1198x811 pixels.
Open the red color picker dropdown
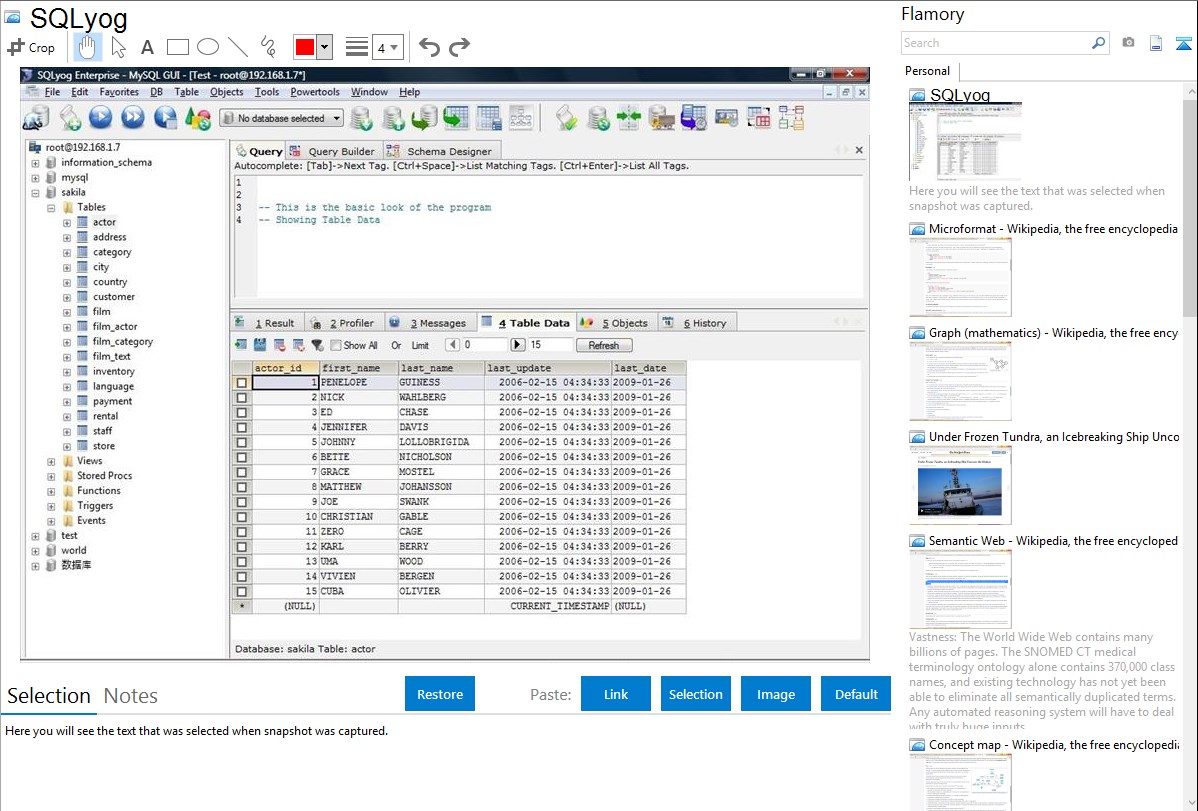click(324, 47)
